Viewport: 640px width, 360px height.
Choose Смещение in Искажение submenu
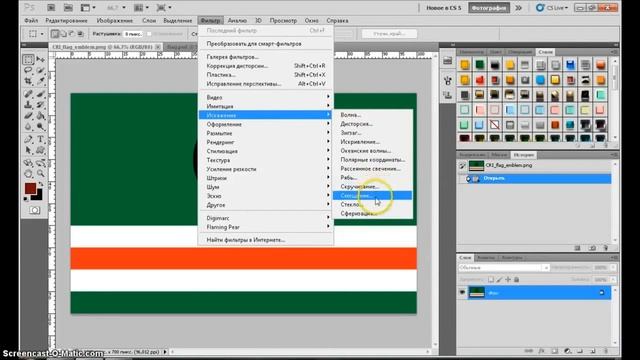click(372, 196)
